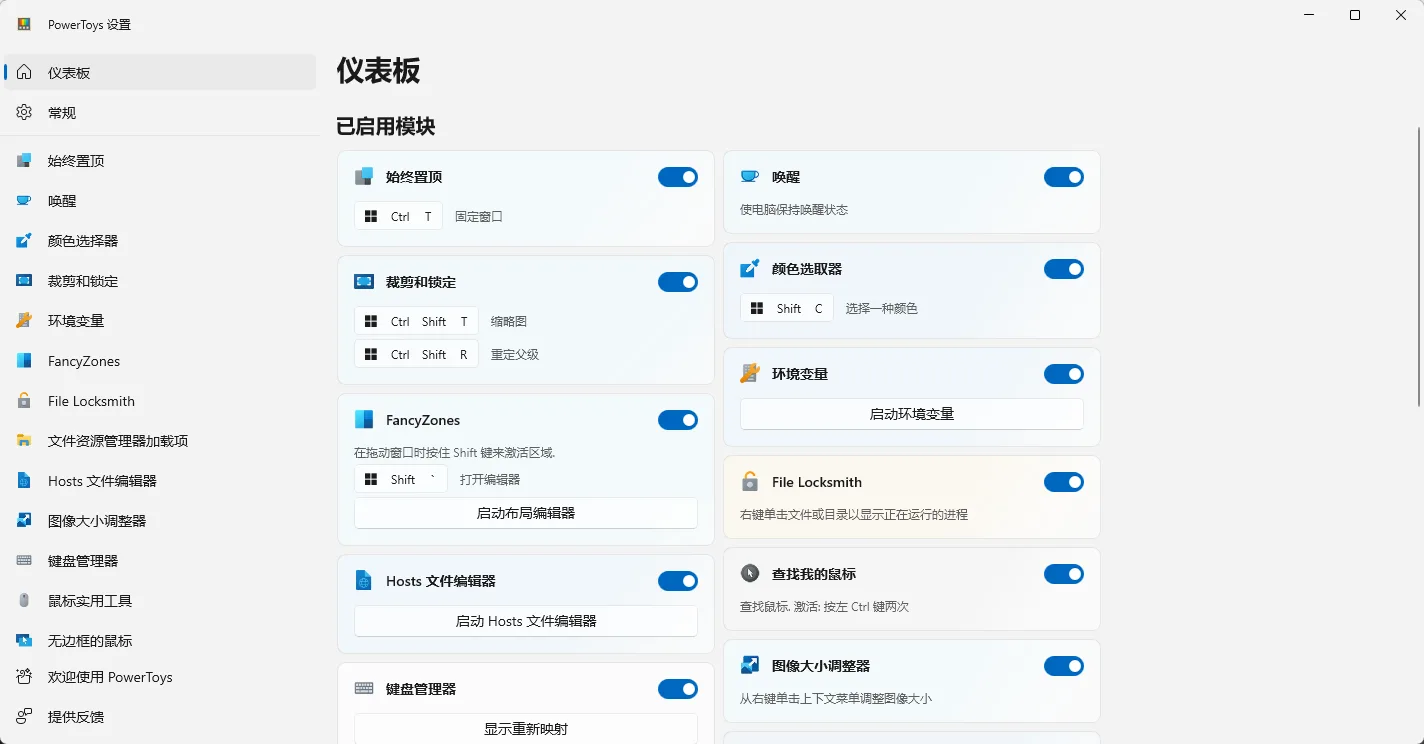1424x744 pixels.
Task: Click the padlock icon beside File Locksmith in sidebar
Action: pyautogui.click(x=24, y=401)
